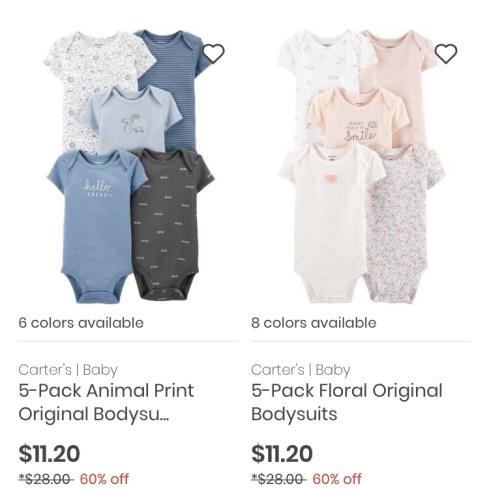The image size is (489, 500).
Task: Favorite the Floral bodysuits with heart icon
Action: [446, 53]
